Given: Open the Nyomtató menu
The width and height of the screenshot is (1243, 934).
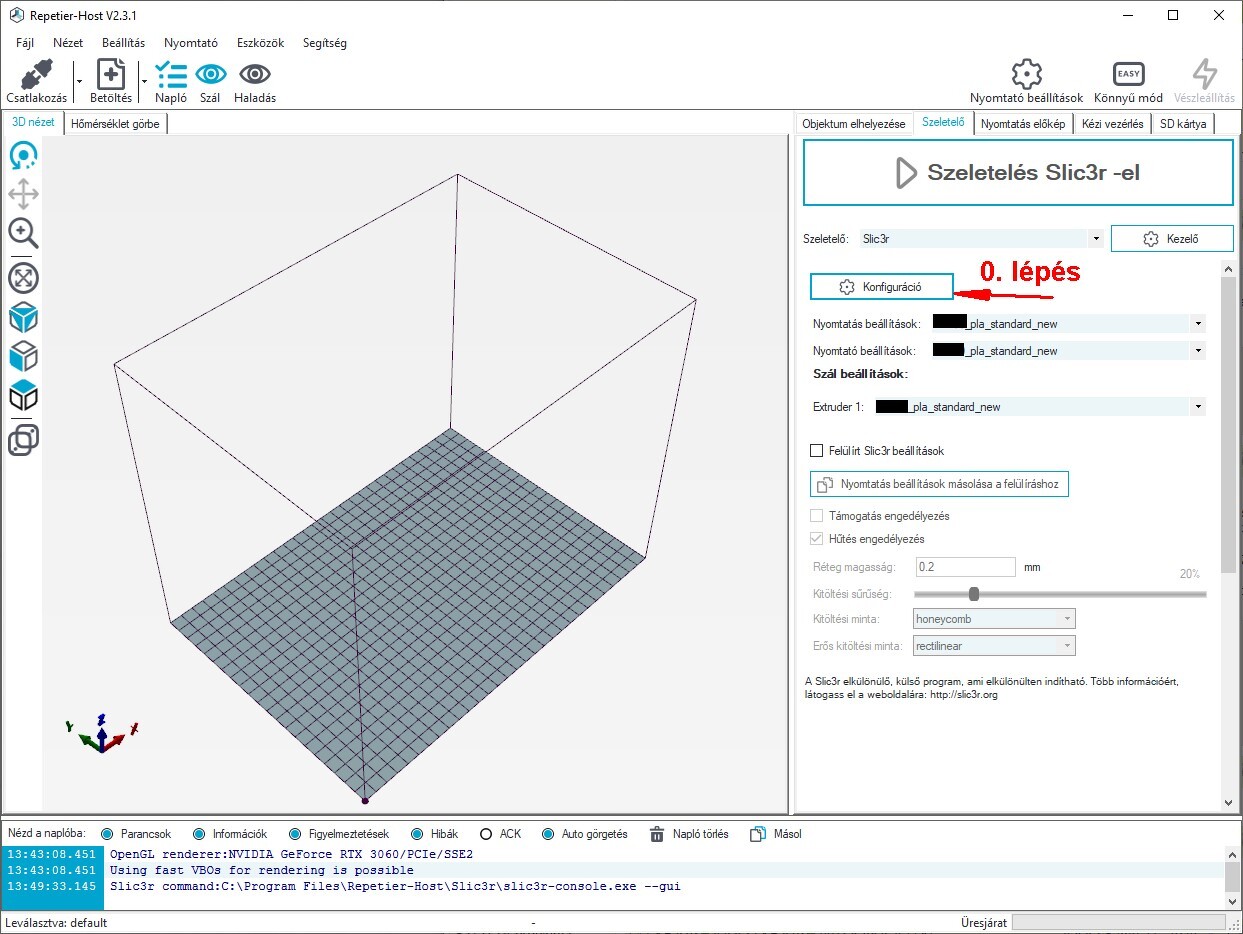Looking at the screenshot, I should 191,43.
